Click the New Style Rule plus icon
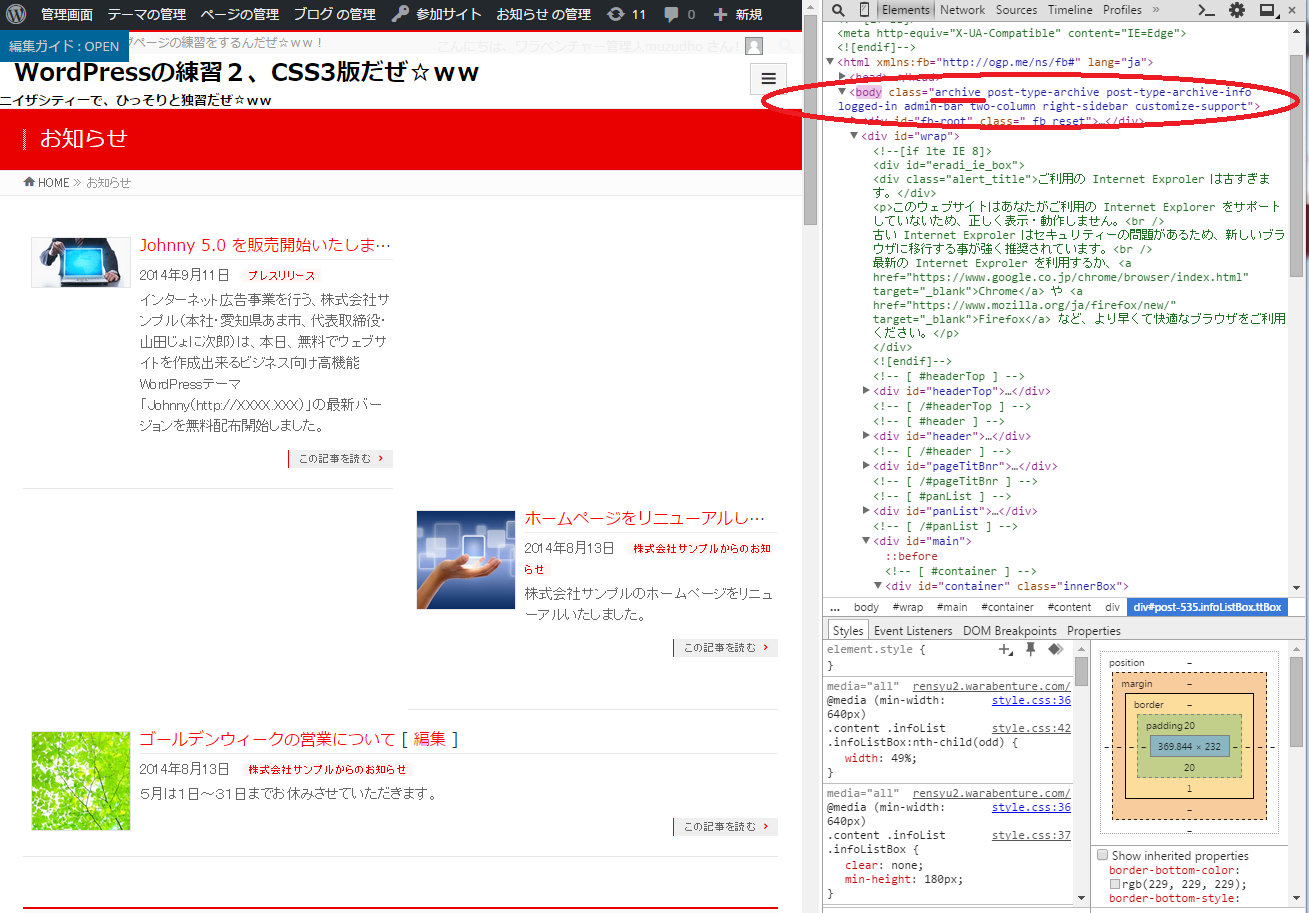Image resolution: width=1309 pixels, height=913 pixels. point(1006,649)
